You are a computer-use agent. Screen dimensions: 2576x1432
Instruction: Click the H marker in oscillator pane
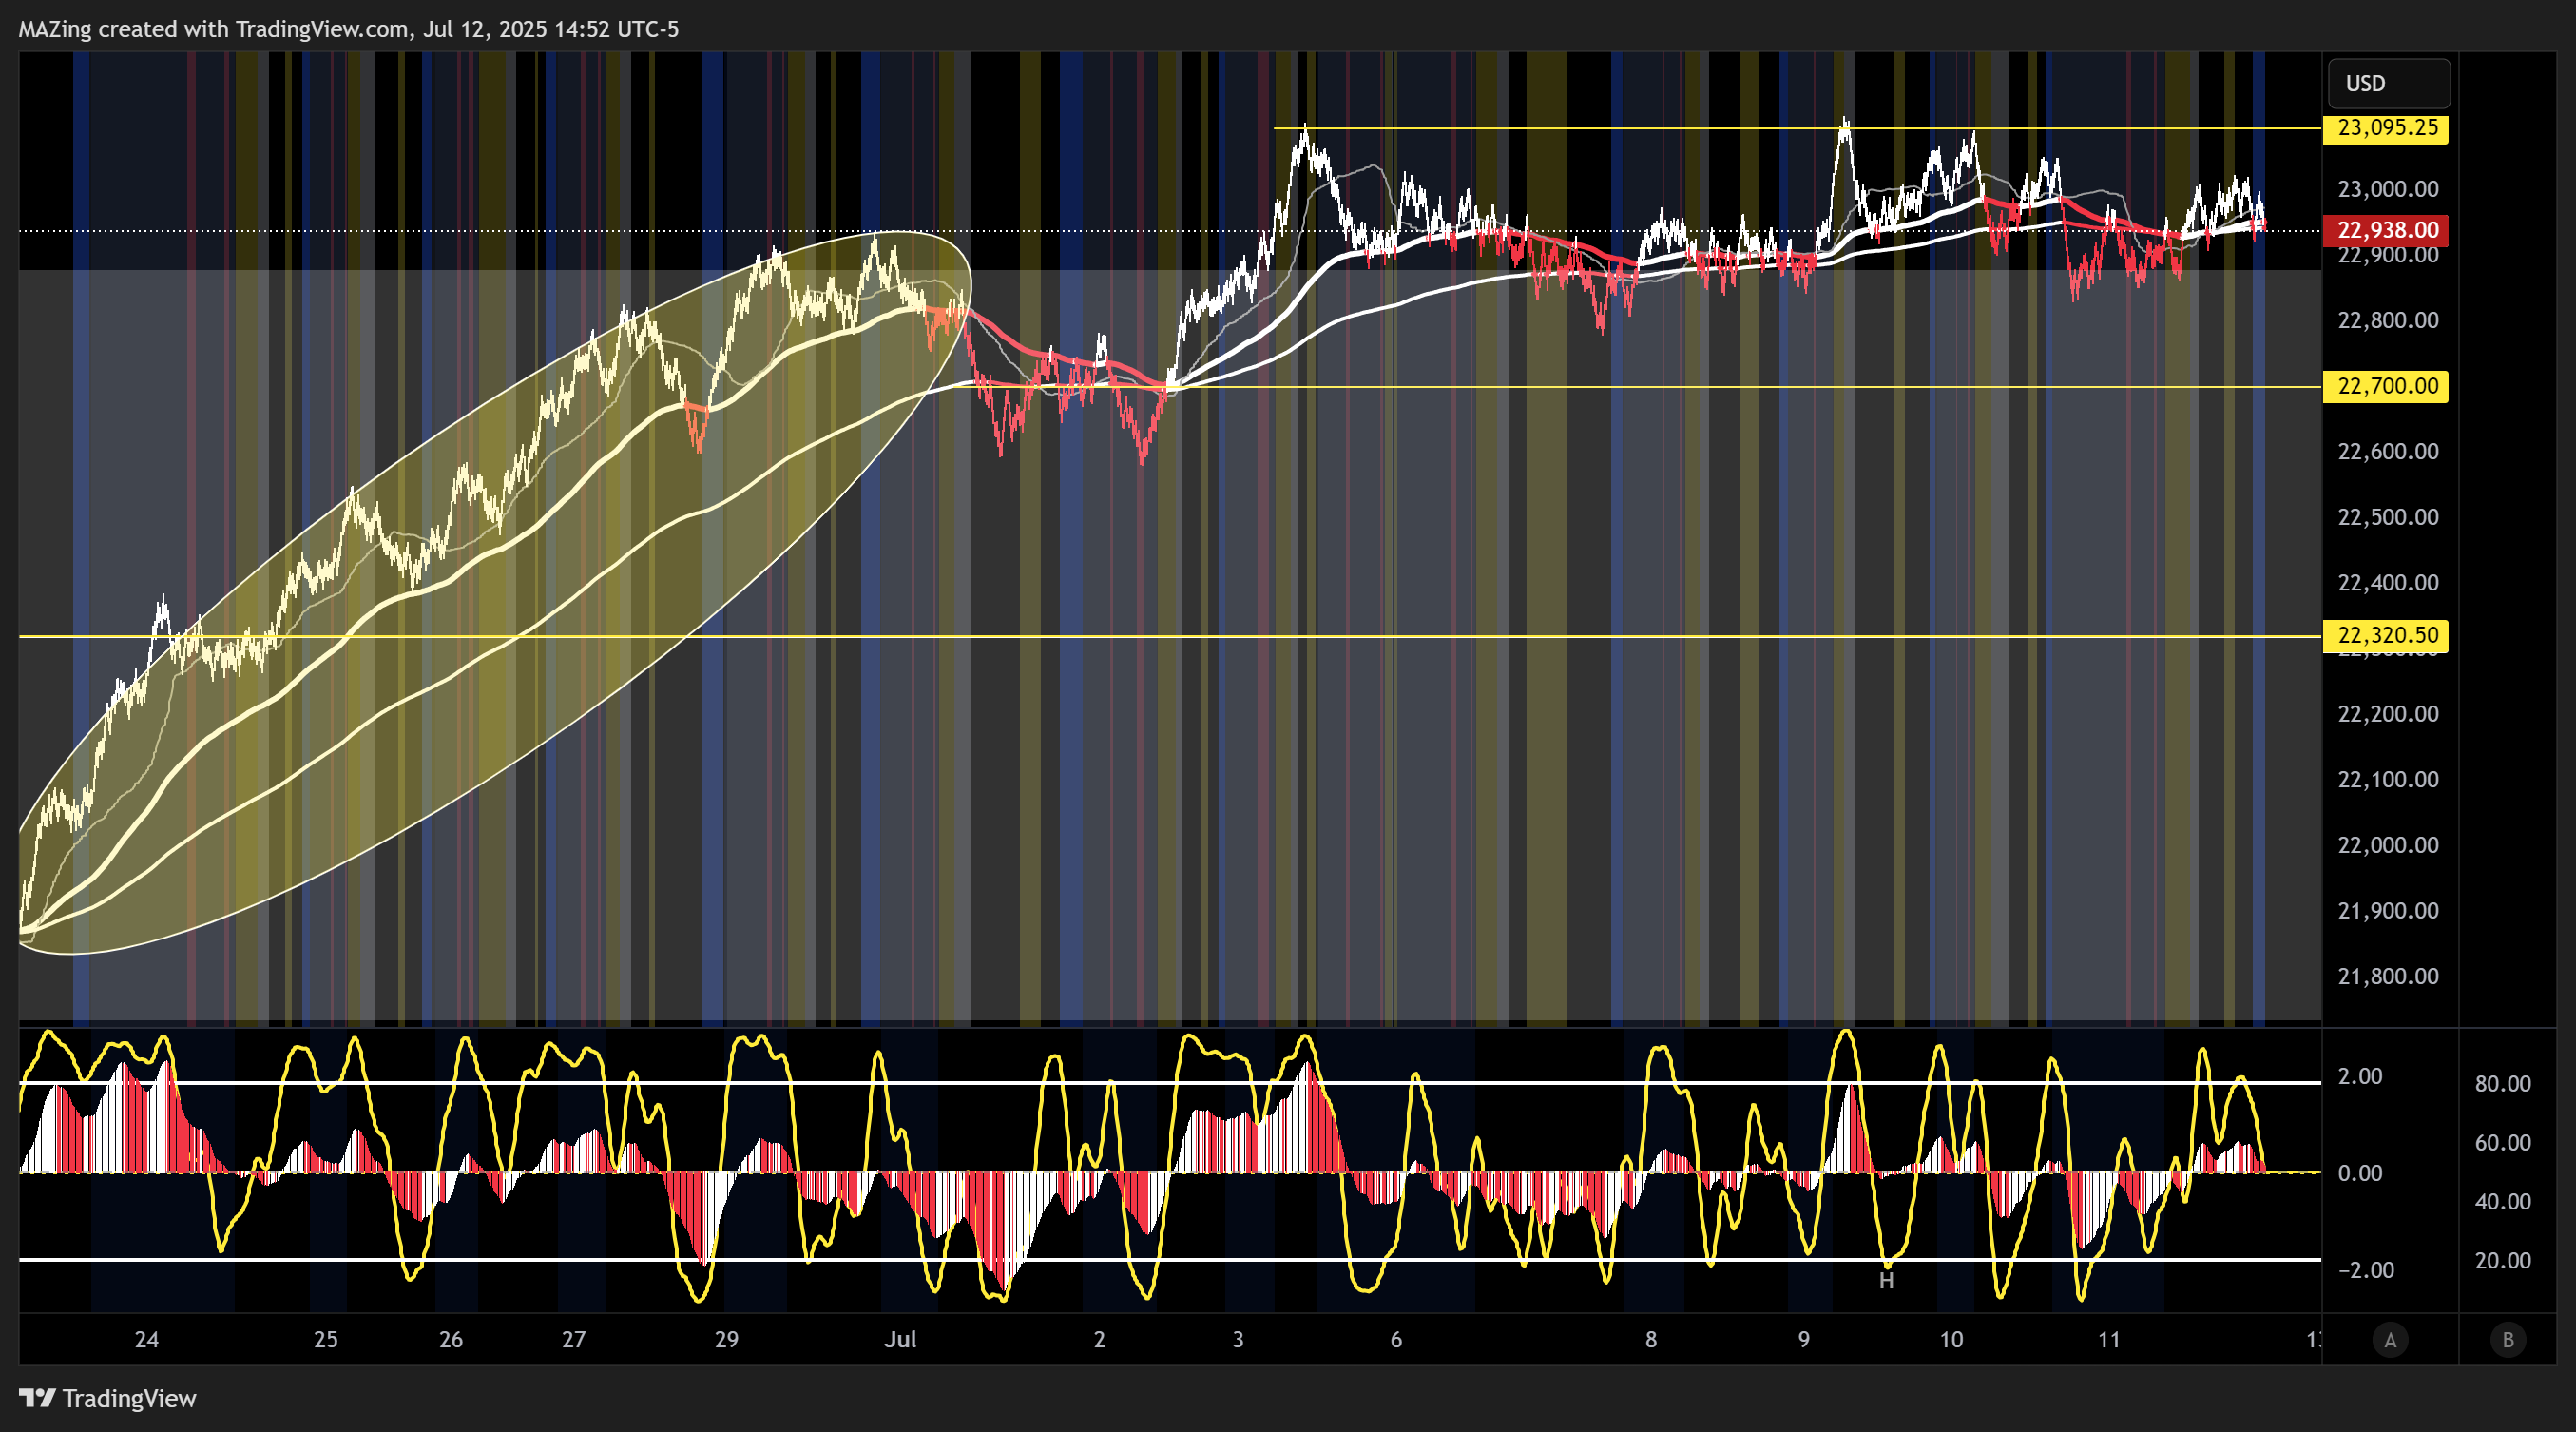(x=1886, y=1281)
